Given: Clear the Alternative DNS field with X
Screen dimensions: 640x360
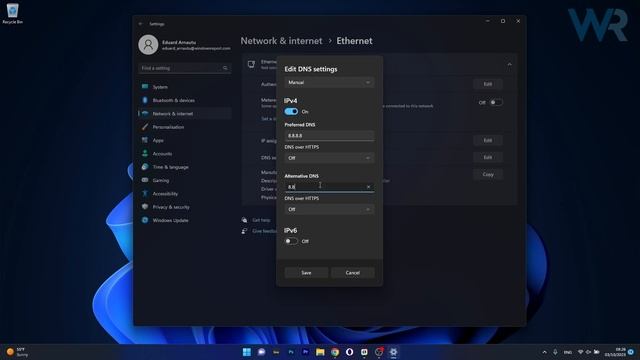Looking at the screenshot, I should coord(368,187).
